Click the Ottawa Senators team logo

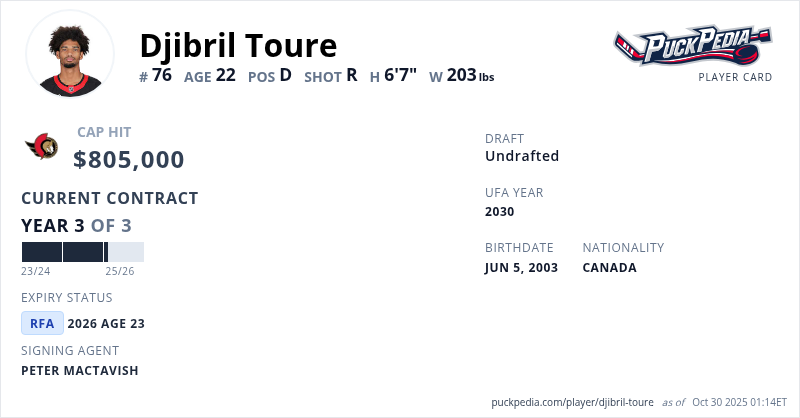[42, 147]
